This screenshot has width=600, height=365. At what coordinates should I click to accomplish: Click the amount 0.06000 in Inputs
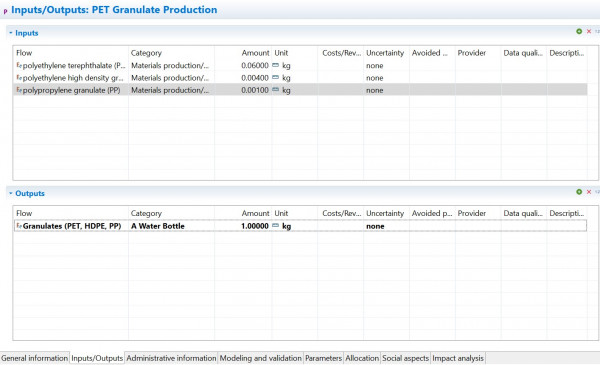(x=255, y=65)
